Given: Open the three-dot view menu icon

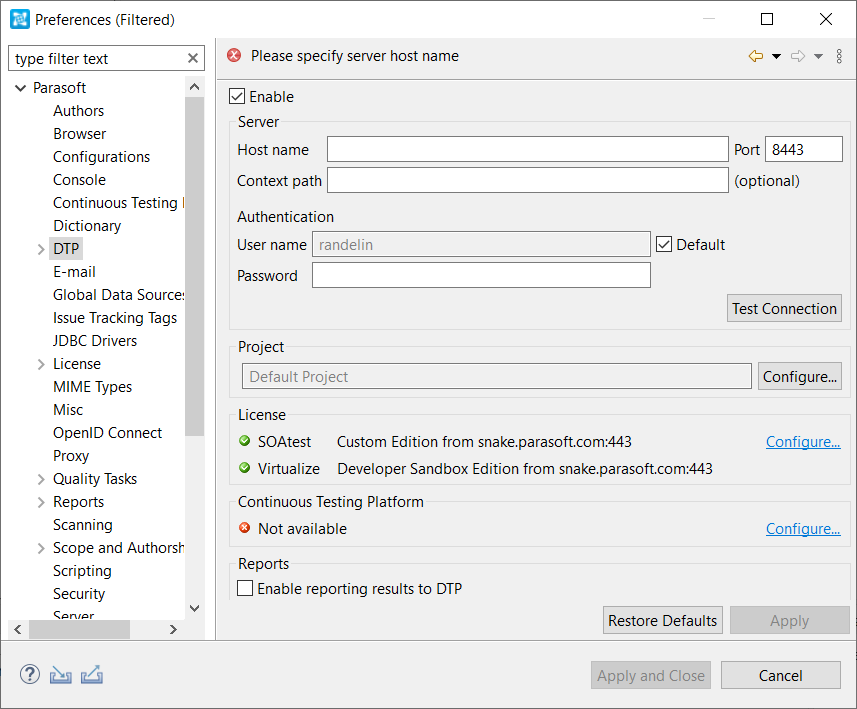Looking at the screenshot, I should (x=839, y=56).
